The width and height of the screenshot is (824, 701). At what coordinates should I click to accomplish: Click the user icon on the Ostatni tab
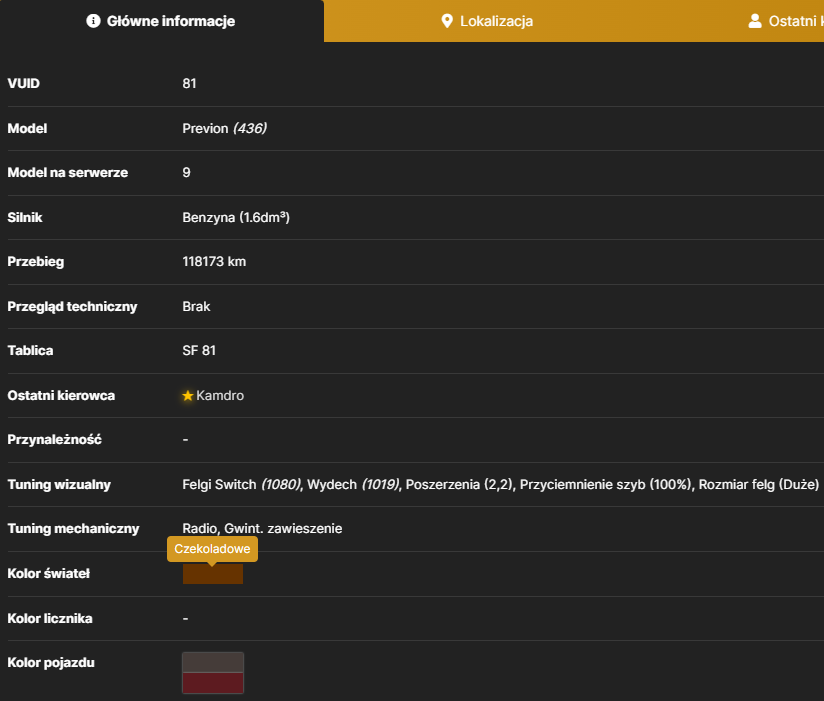click(x=755, y=21)
